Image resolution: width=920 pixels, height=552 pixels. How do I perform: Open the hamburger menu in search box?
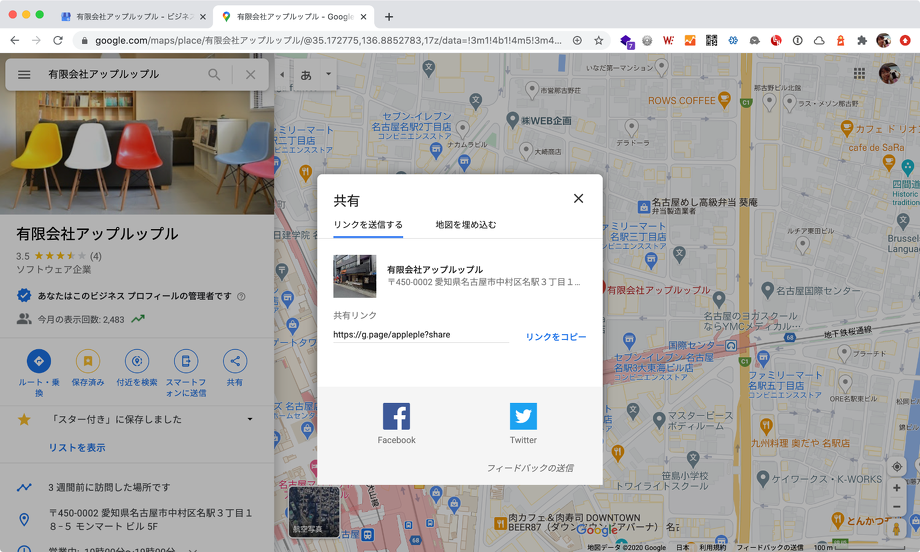coord(24,75)
